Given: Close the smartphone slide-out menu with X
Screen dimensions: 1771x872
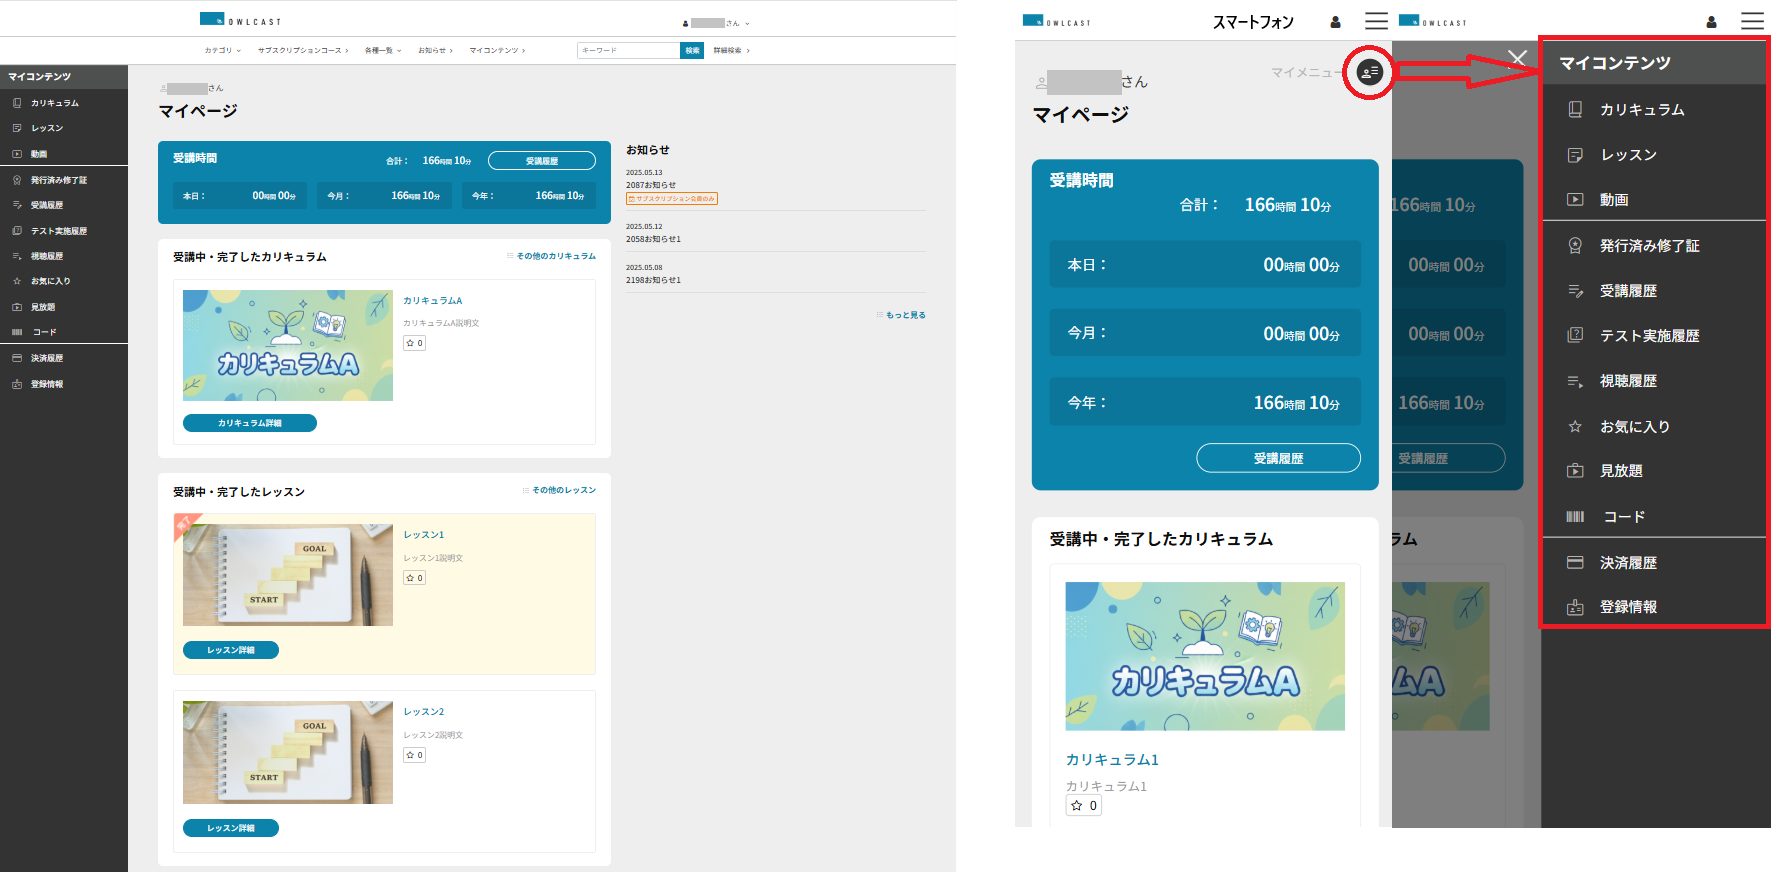Looking at the screenshot, I should tap(1517, 58).
